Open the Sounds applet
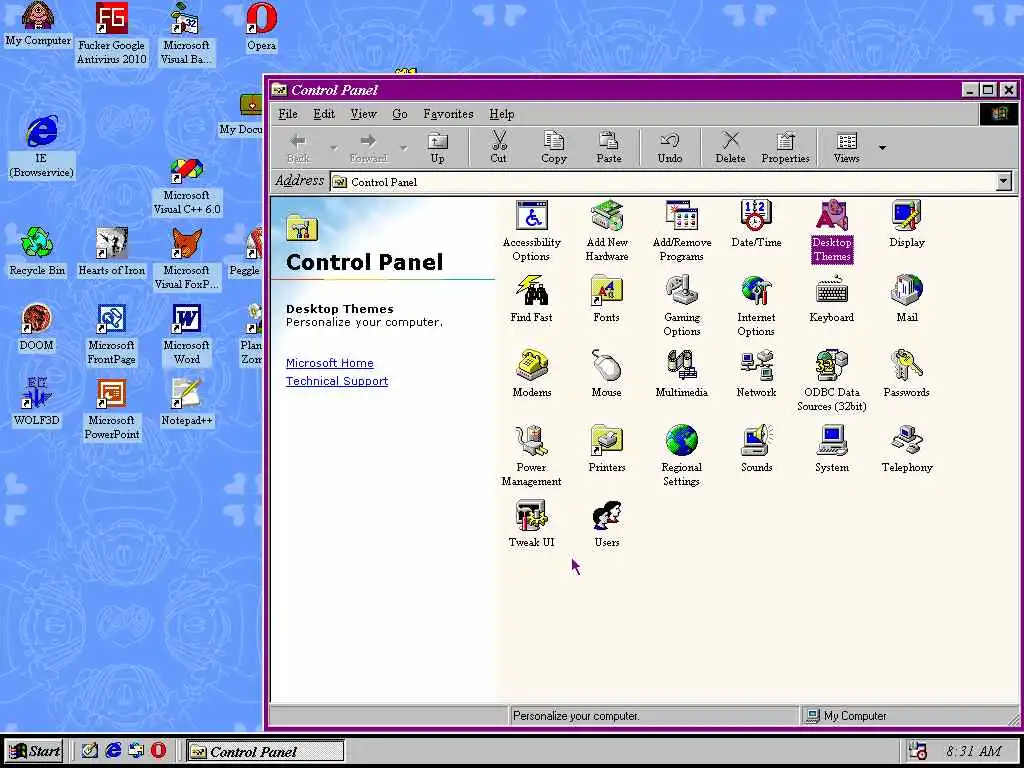The height and width of the screenshot is (768, 1024). click(756, 449)
